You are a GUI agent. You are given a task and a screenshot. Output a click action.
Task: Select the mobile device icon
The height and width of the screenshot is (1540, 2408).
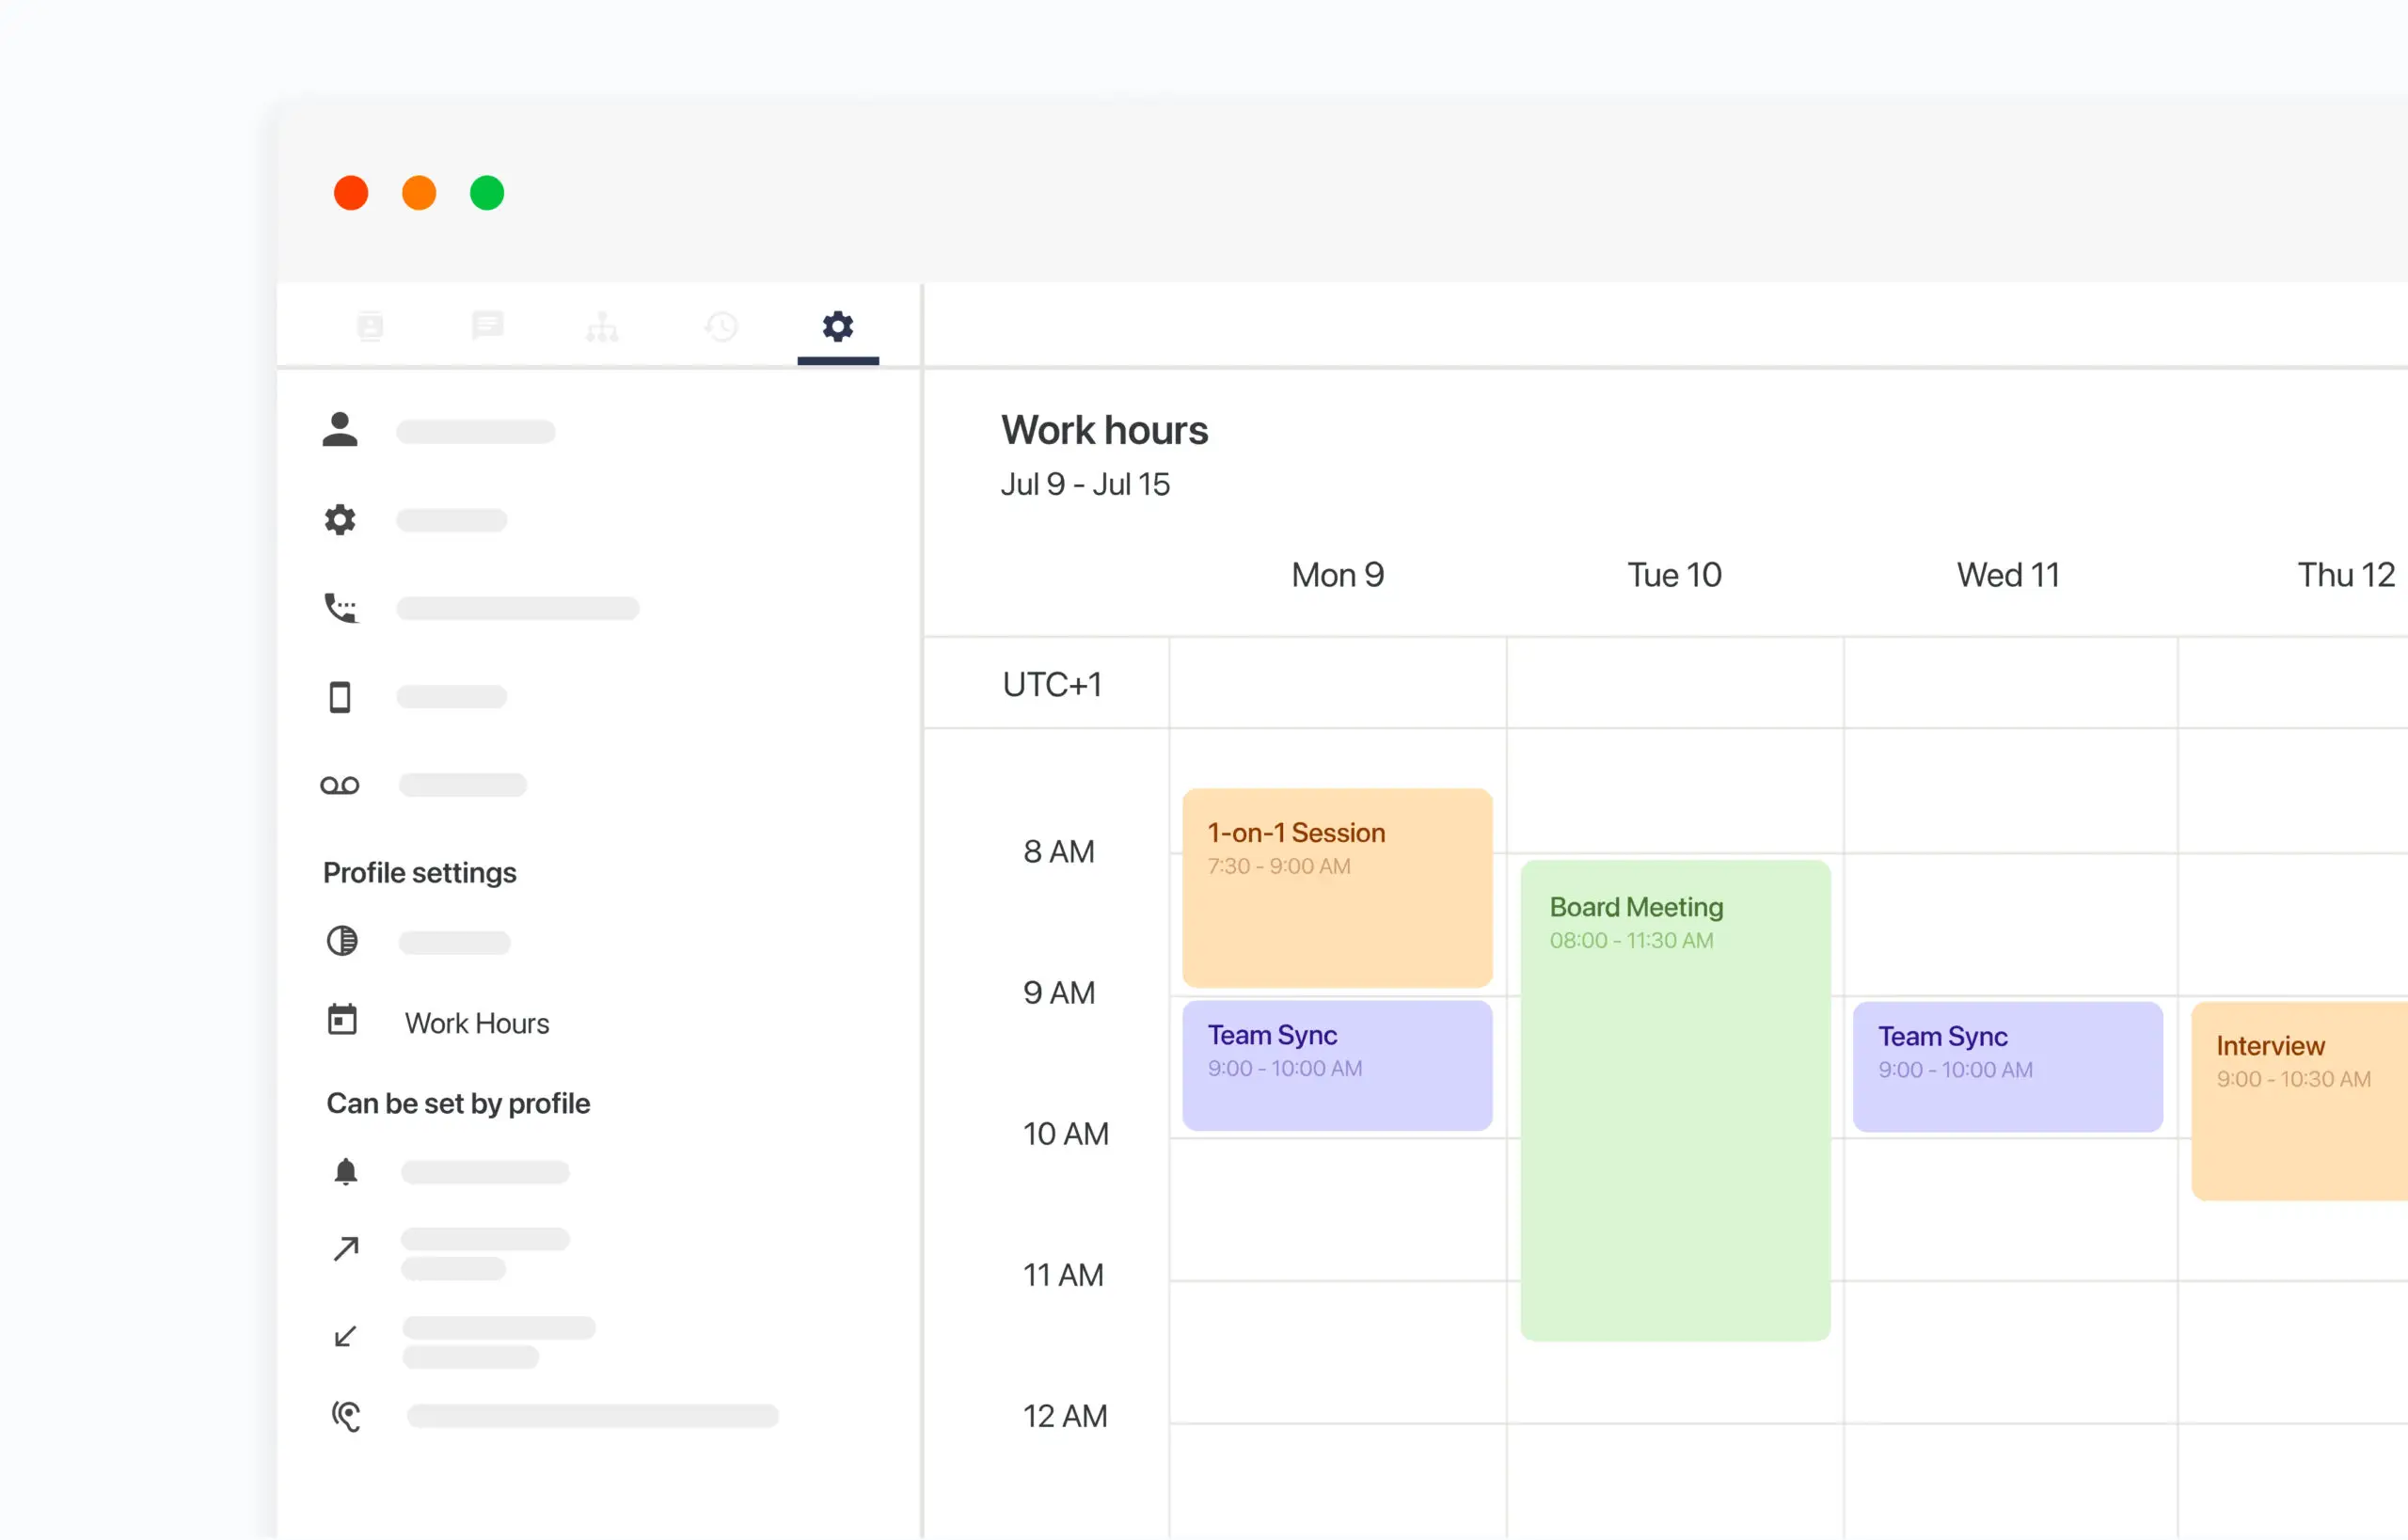click(x=340, y=697)
